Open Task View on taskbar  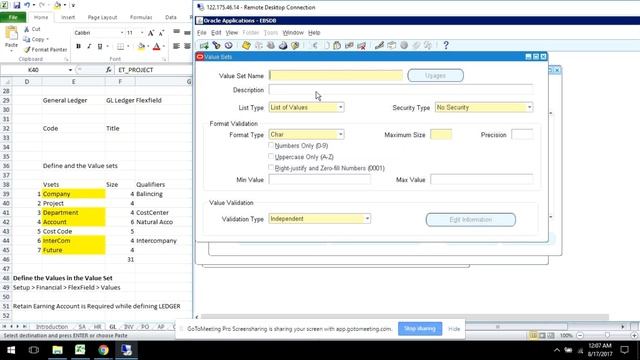(34, 350)
